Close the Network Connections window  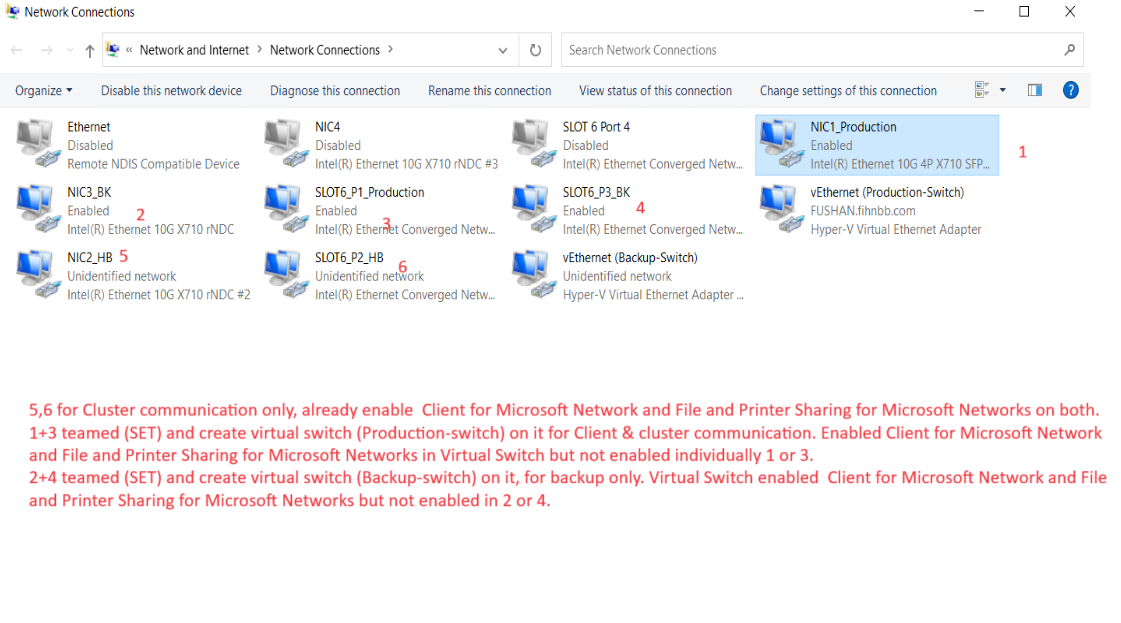(x=1070, y=11)
